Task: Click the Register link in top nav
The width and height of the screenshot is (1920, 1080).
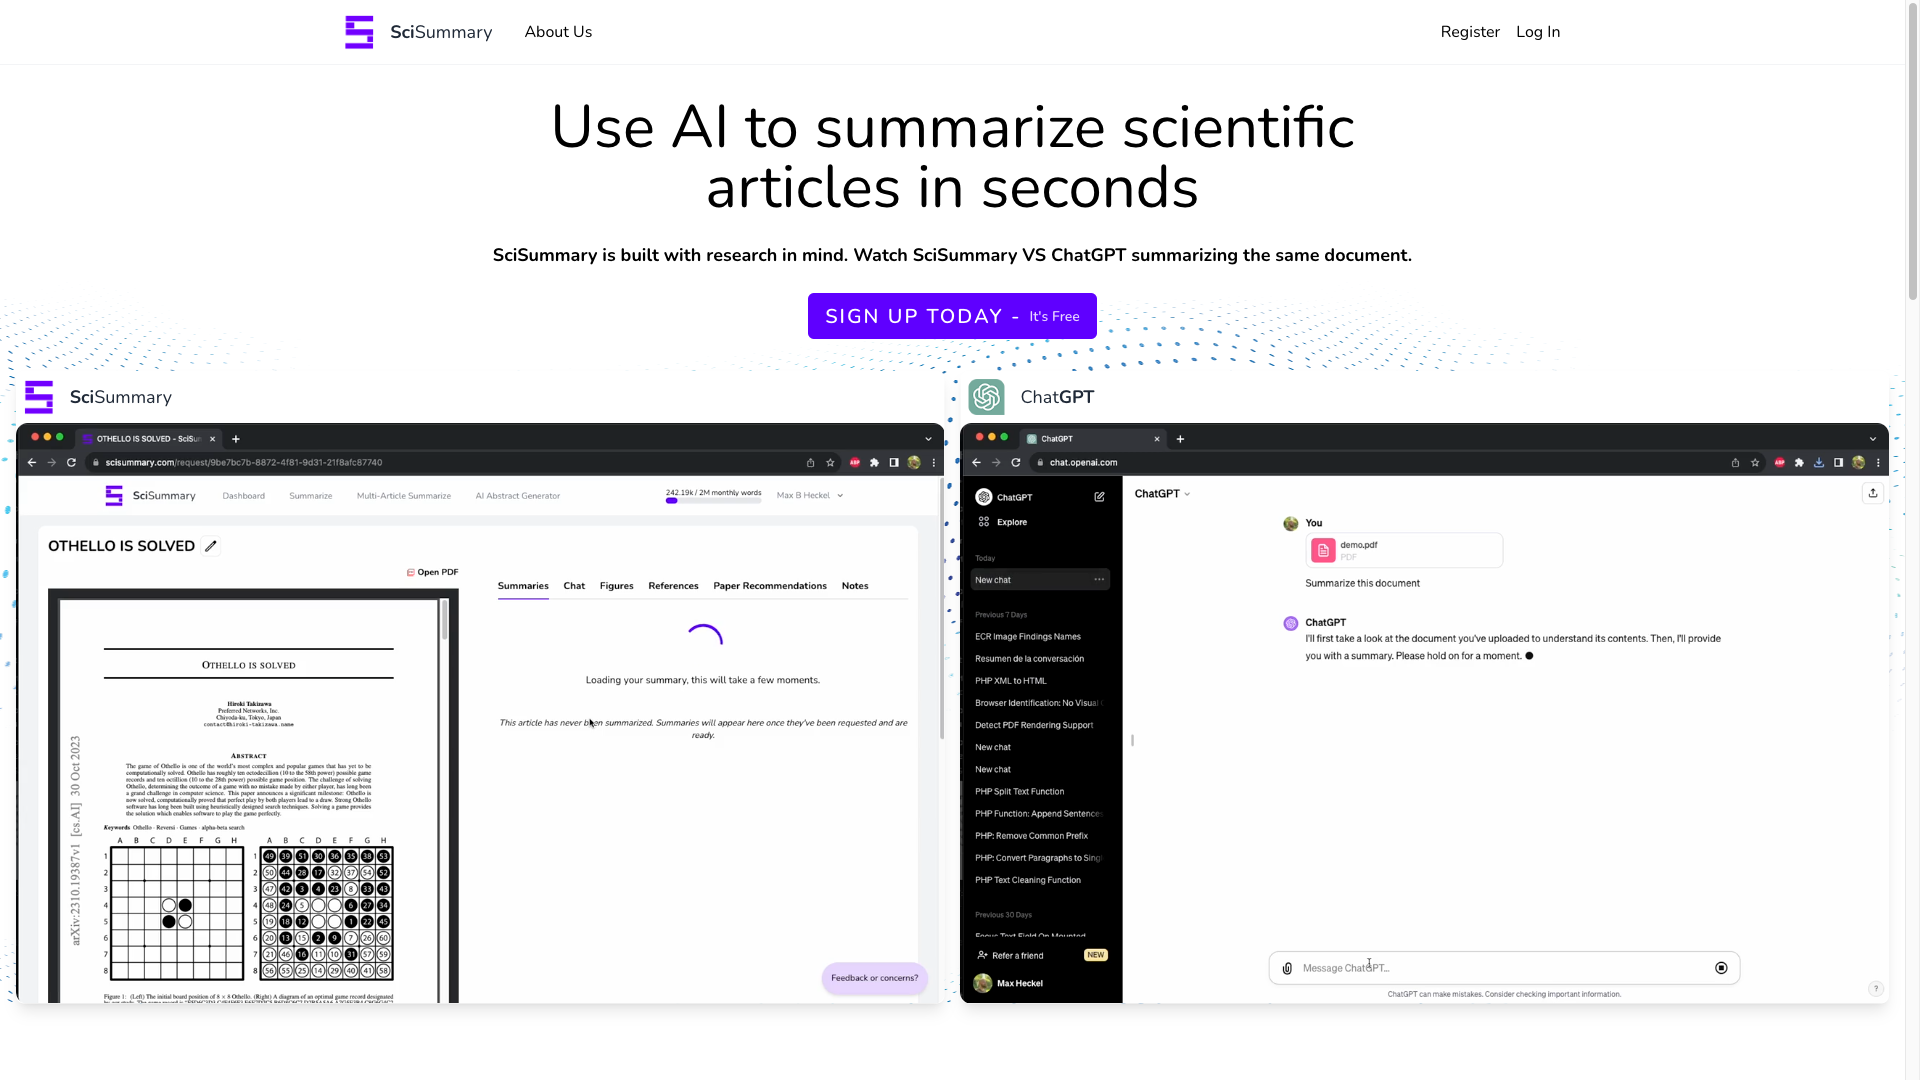Action: (1470, 32)
